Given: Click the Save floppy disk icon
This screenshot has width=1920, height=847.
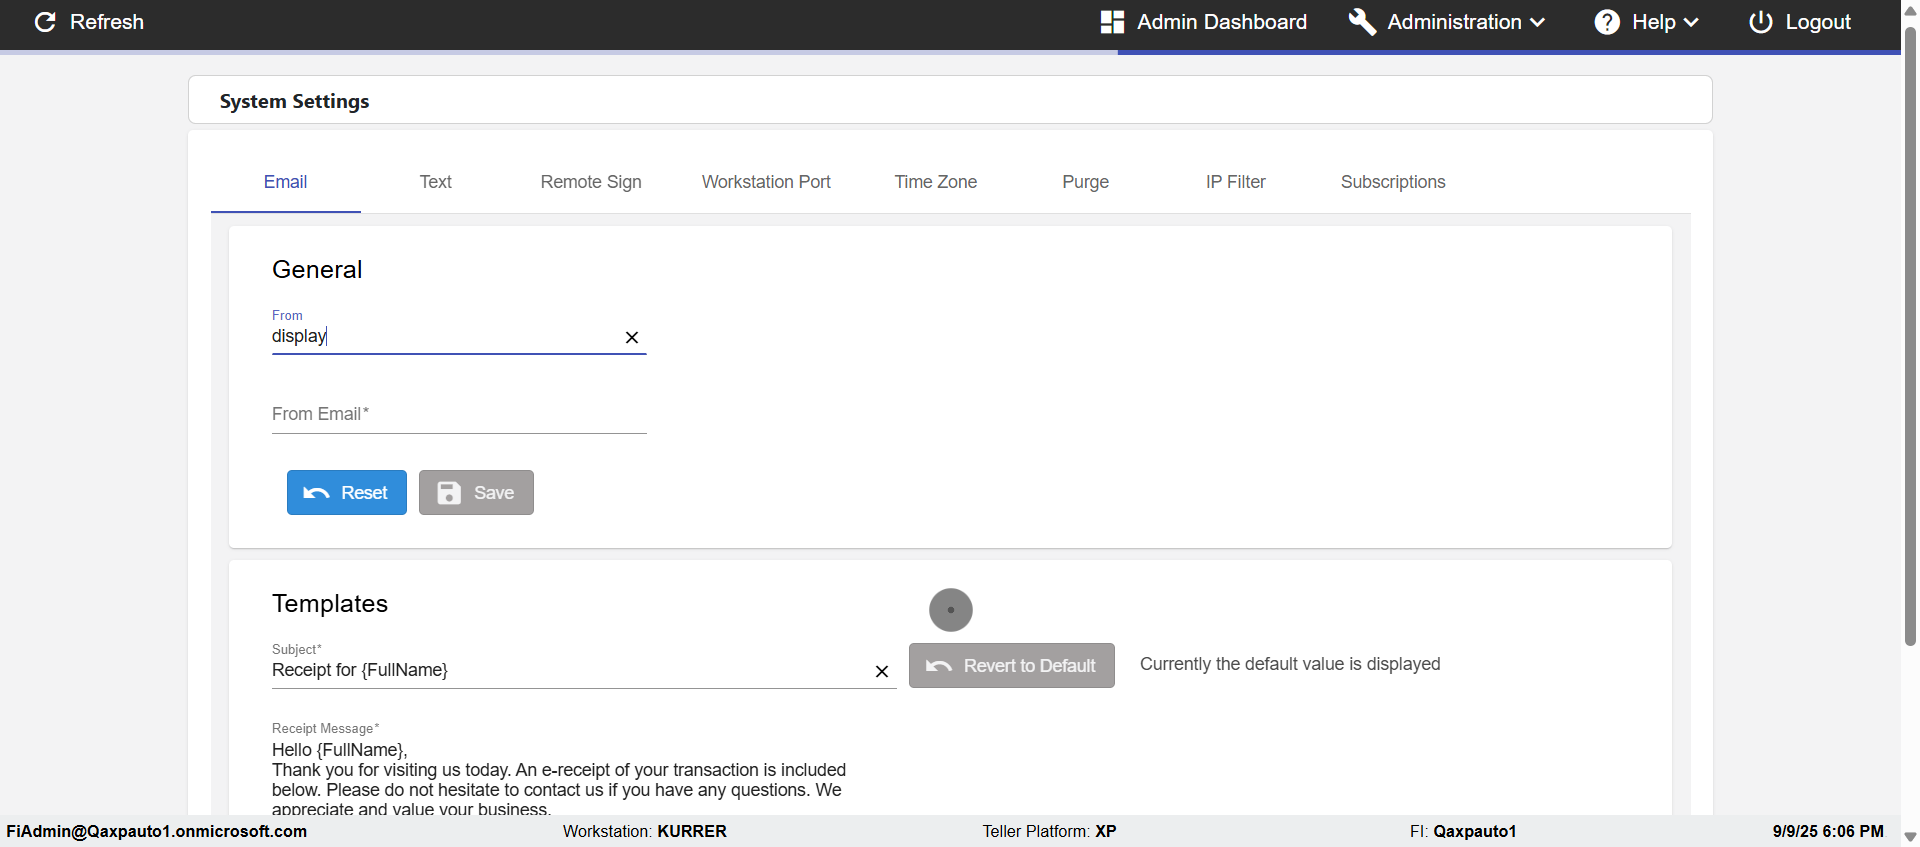Looking at the screenshot, I should pyautogui.click(x=450, y=493).
